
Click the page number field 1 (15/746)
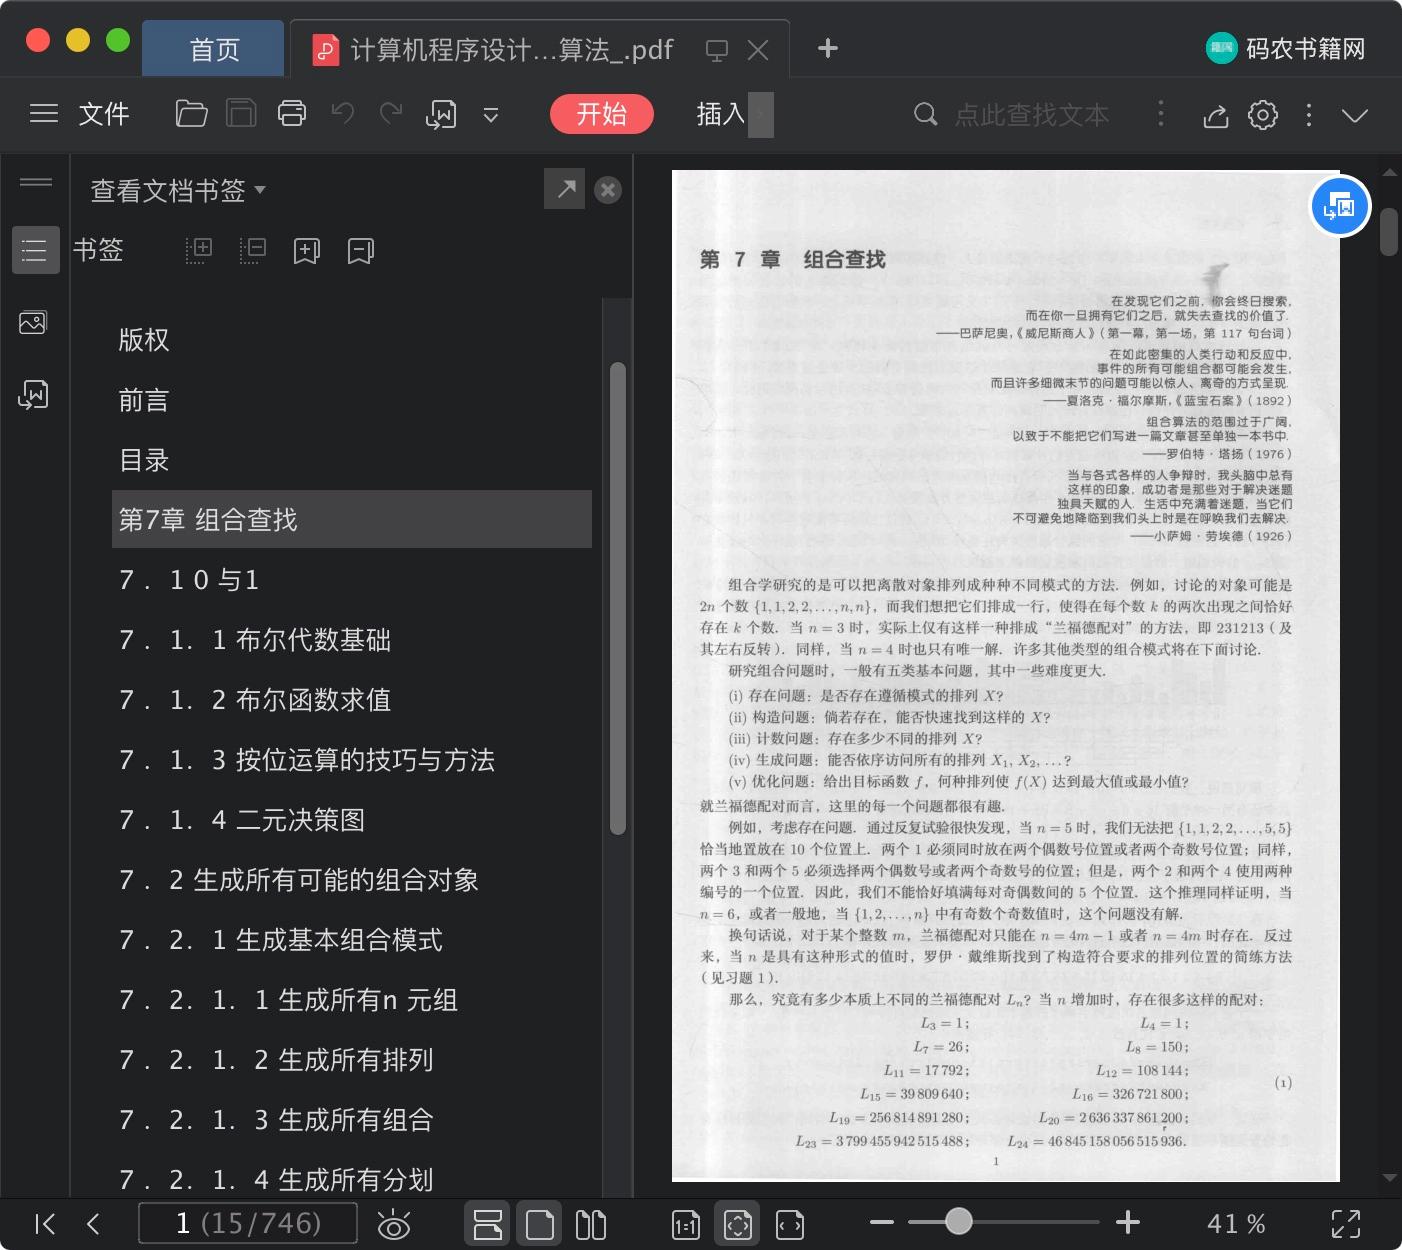point(248,1223)
